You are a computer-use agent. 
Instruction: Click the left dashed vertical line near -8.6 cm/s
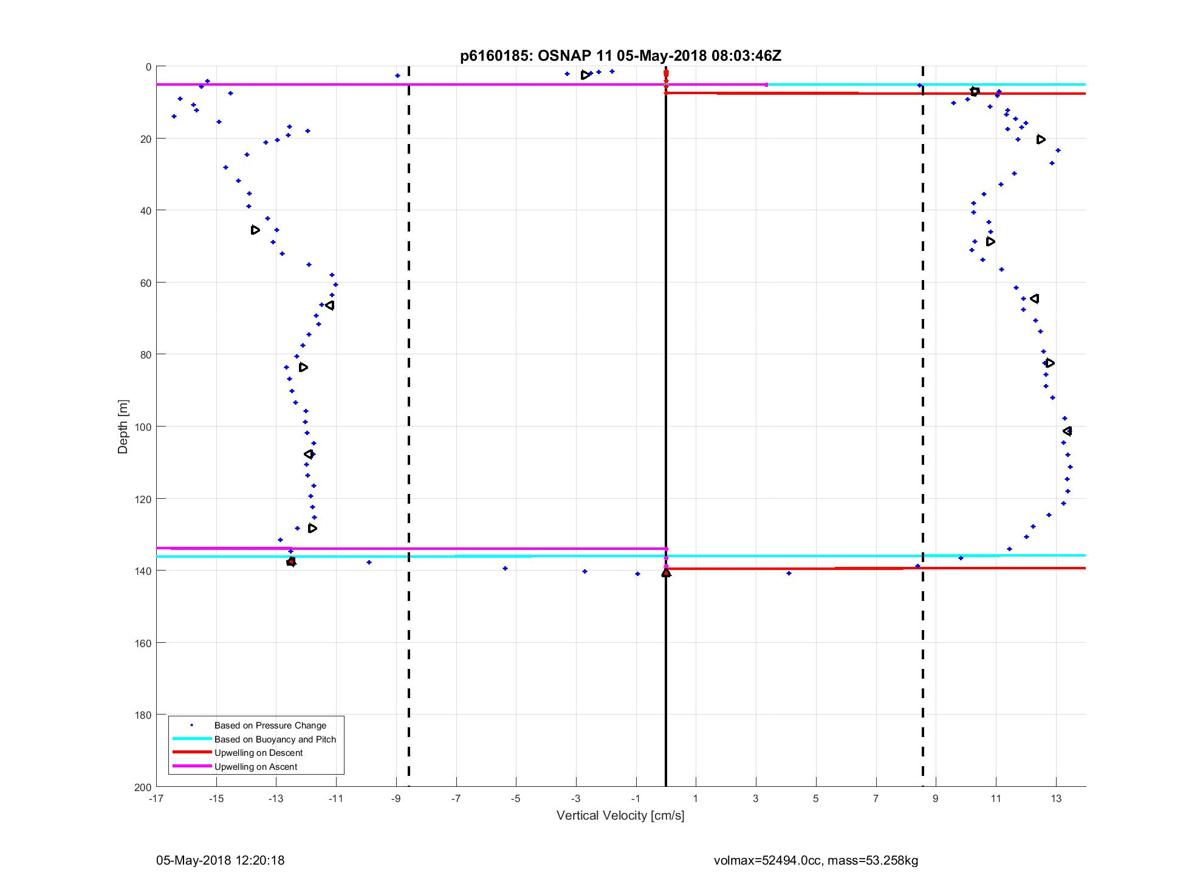coord(409,427)
